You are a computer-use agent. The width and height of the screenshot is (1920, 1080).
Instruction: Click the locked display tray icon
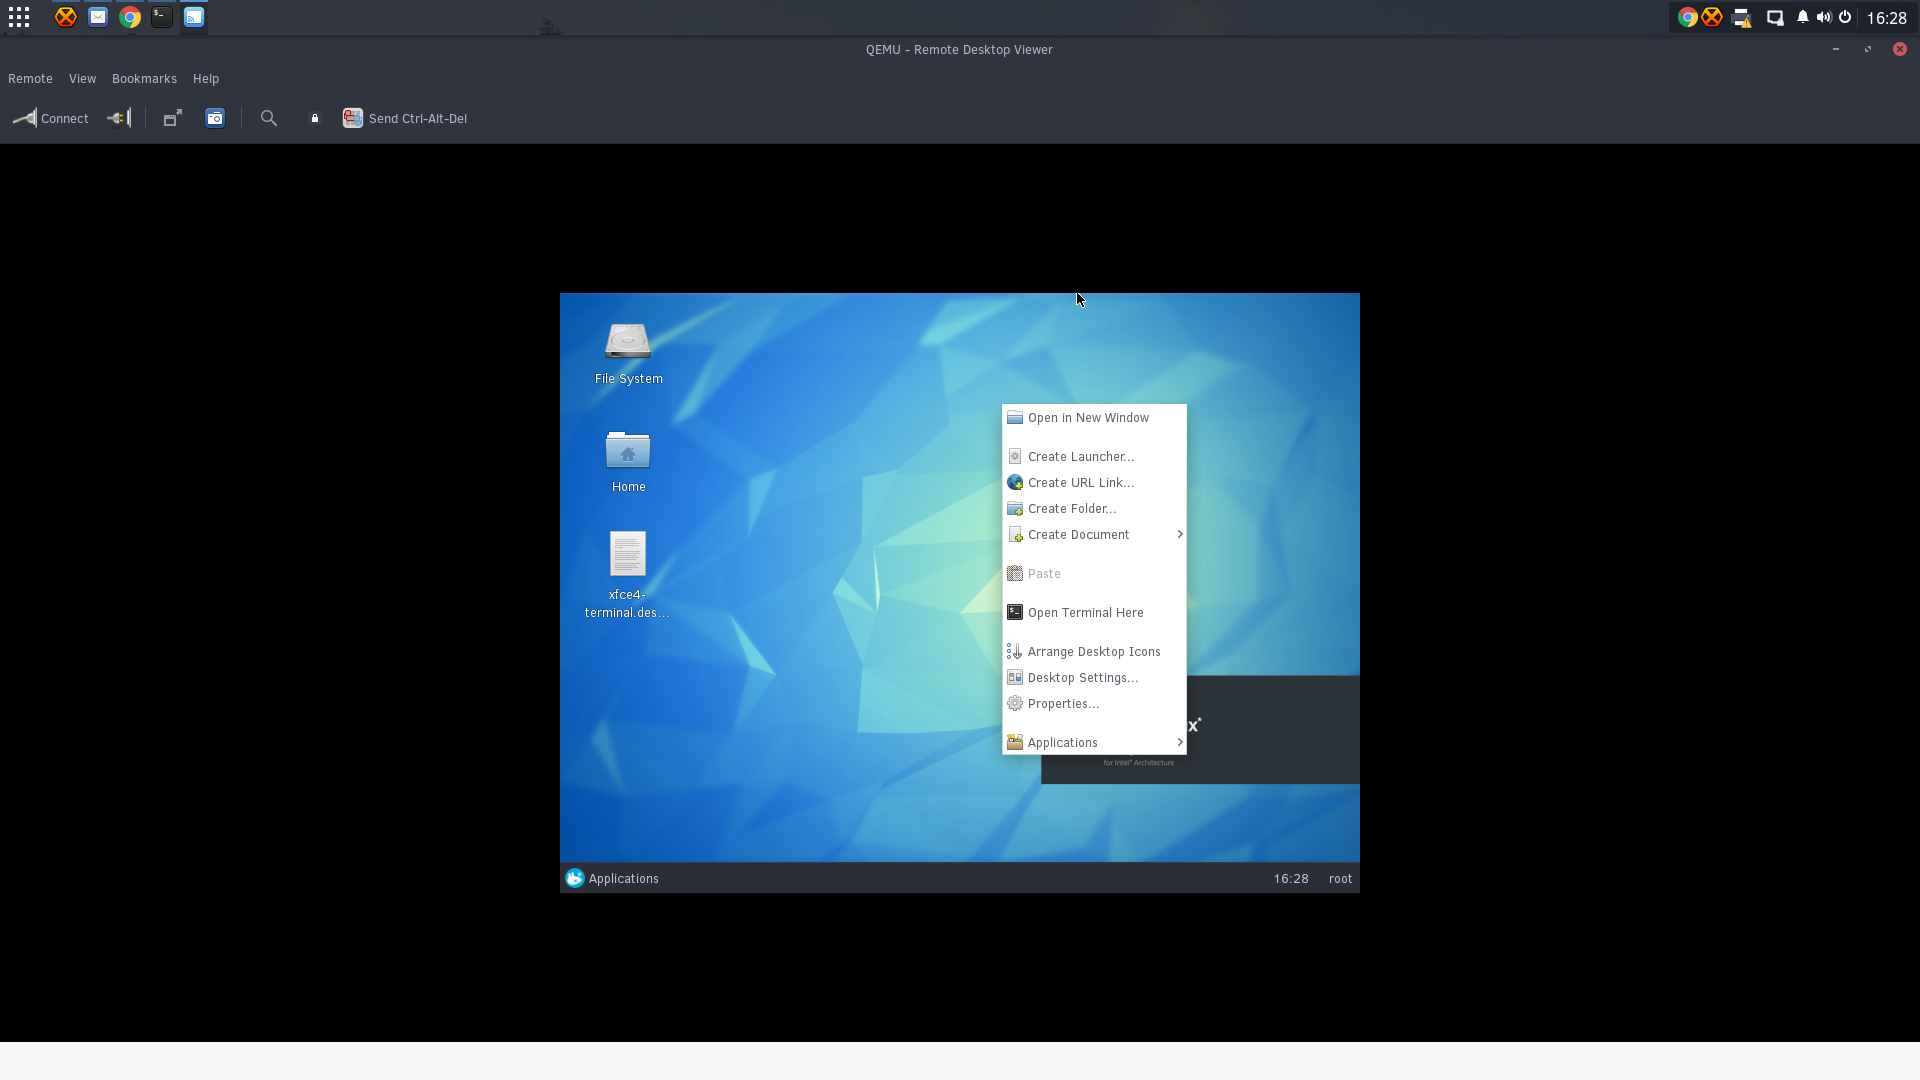point(1775,17)
